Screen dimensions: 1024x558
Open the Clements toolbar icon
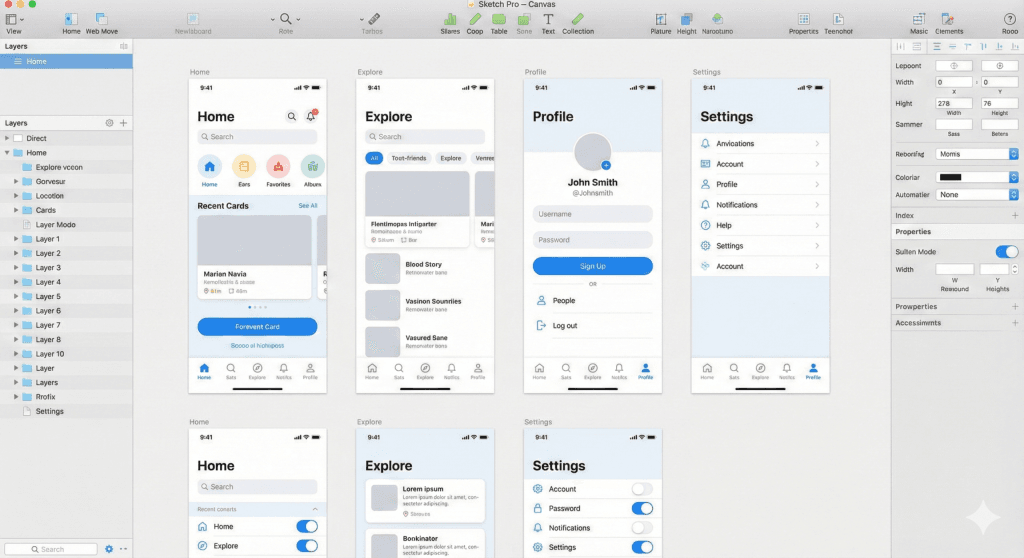947,20
